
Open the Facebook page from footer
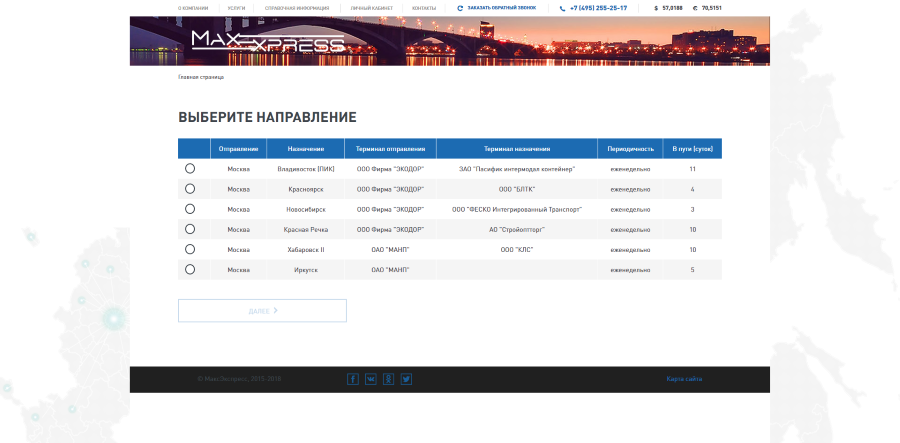(x=353, y=379)
